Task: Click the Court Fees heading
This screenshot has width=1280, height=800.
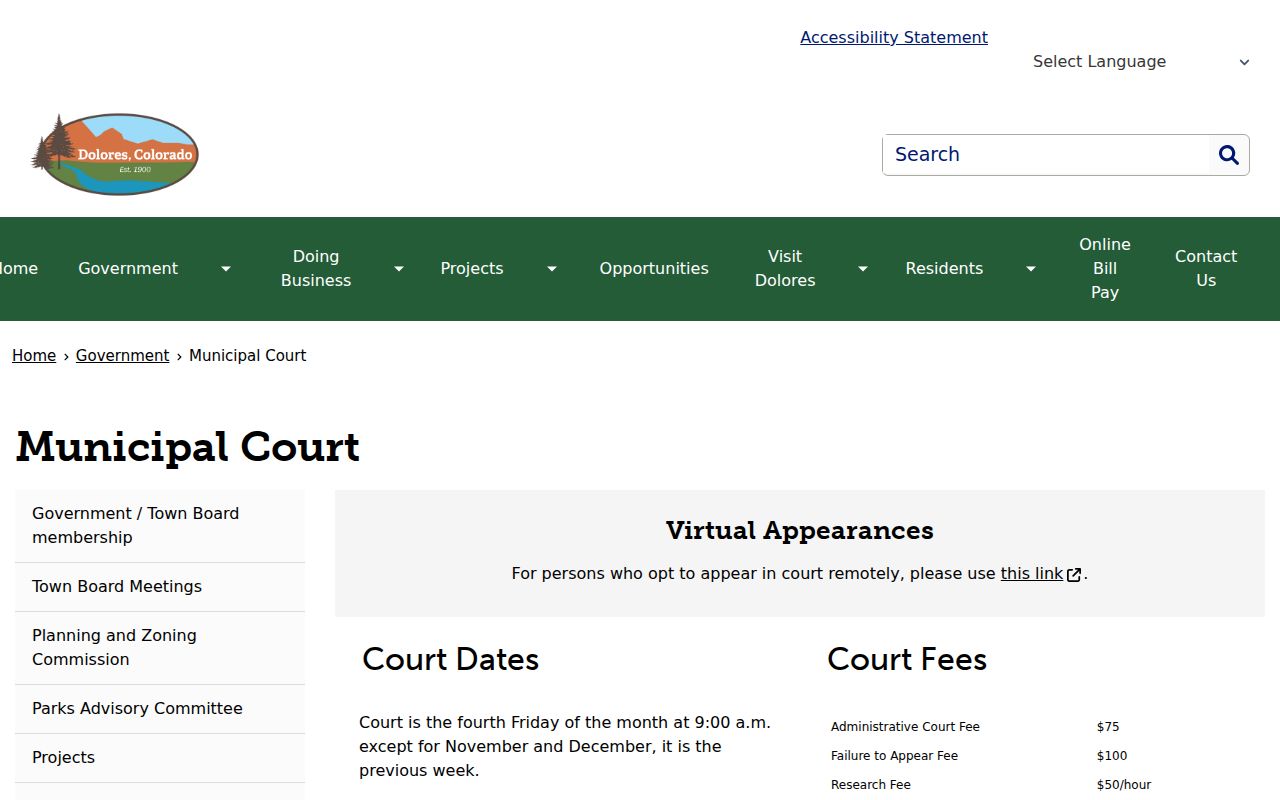Action: point(907,660)
